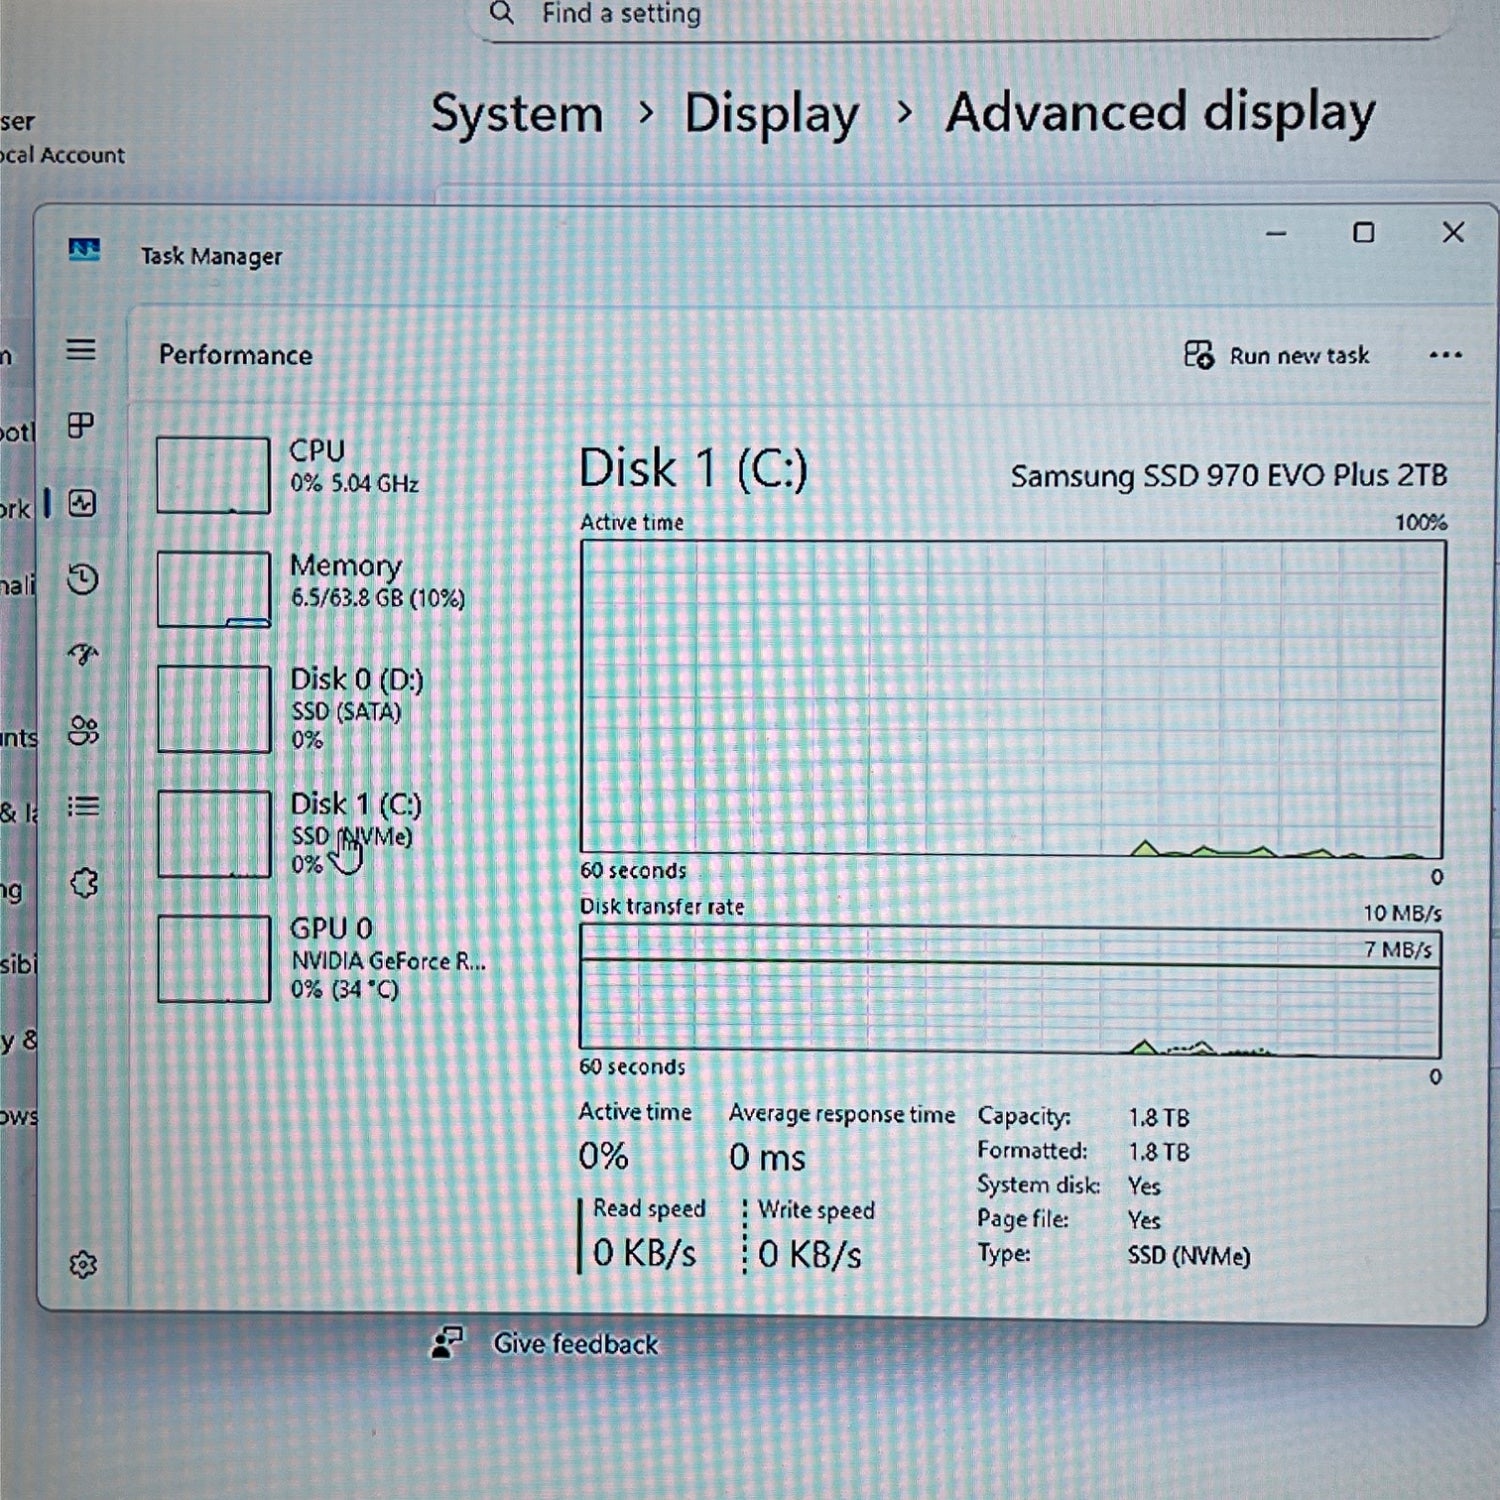Click the 0 ms response time value
Image resolution: width=1500 pixels, height=1500 pixels.
(767, 1158)
